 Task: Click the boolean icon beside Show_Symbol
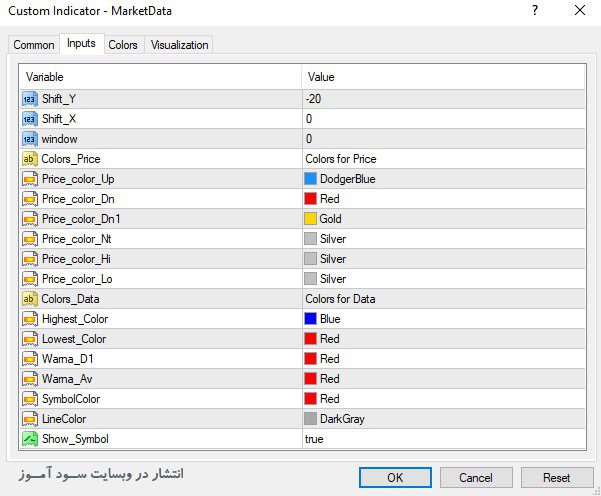tap(30, 439)
